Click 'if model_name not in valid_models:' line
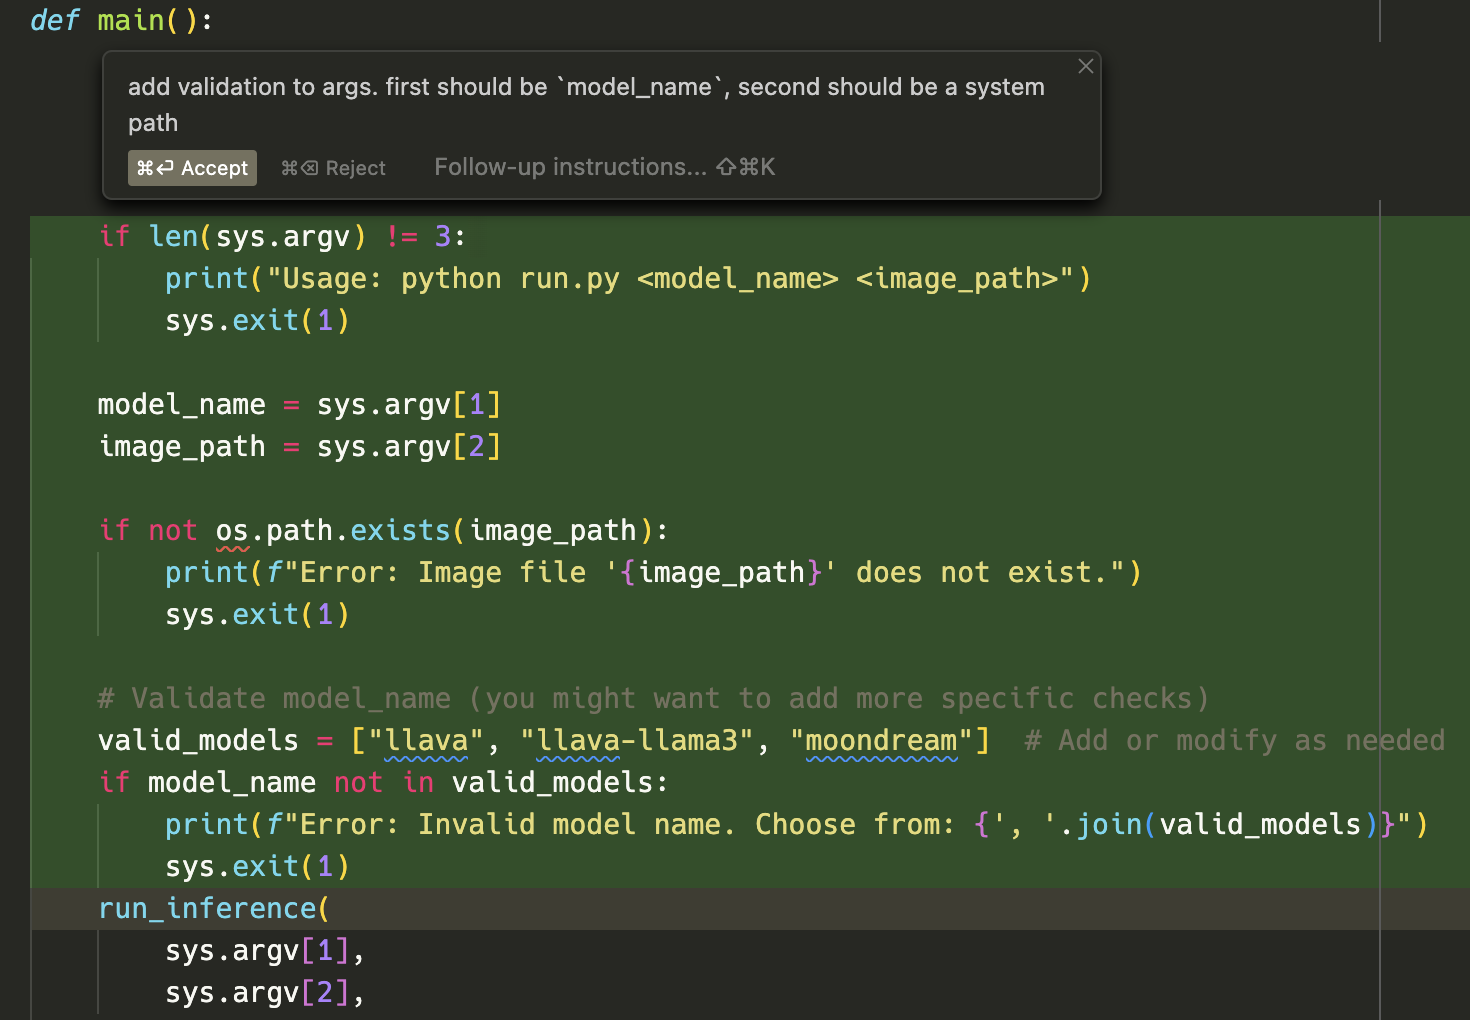 384,783
